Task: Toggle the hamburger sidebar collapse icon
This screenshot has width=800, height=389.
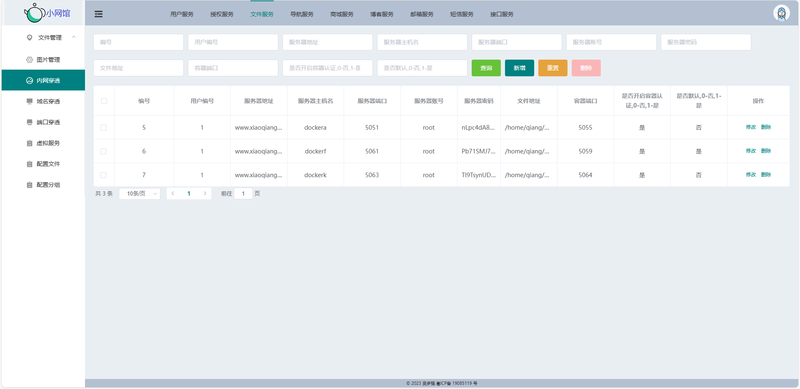Action: [98, 14]
